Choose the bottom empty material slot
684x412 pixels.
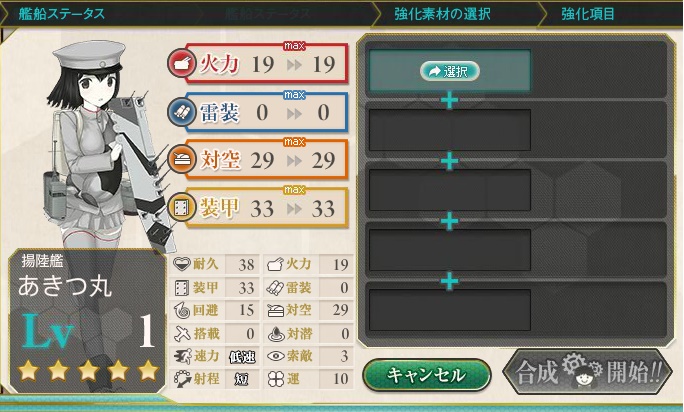[450, 310]
